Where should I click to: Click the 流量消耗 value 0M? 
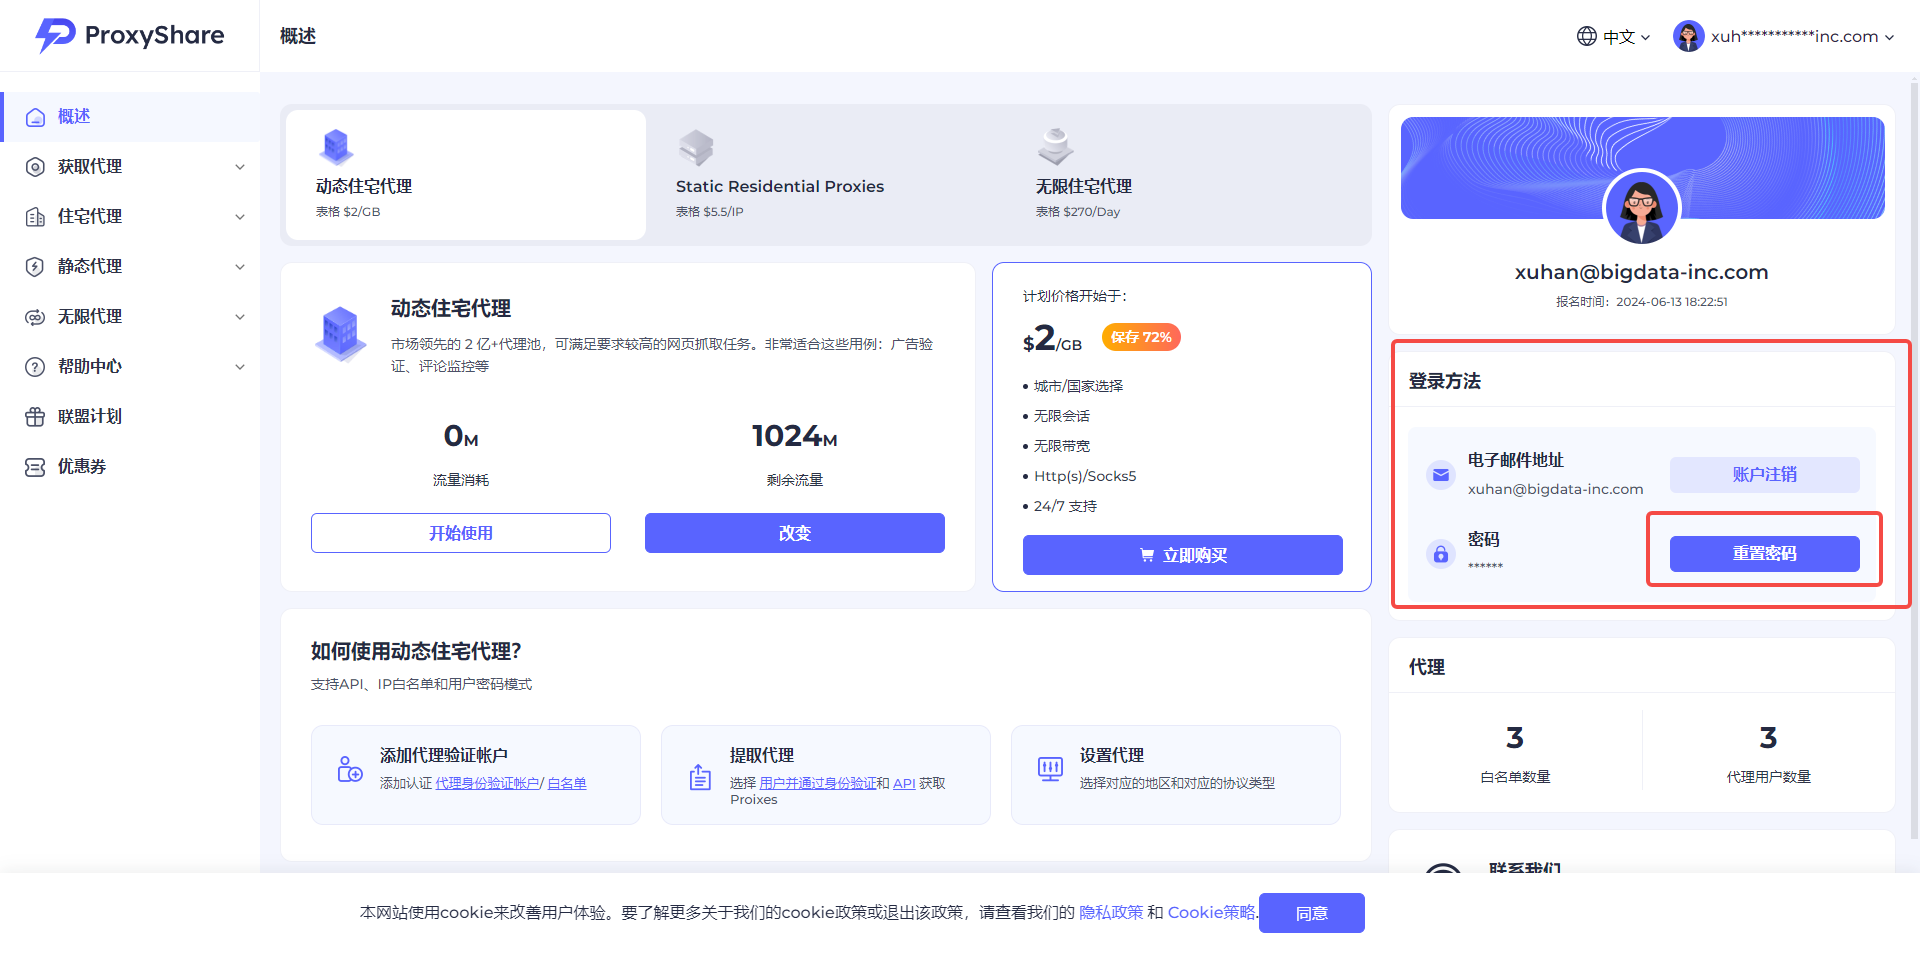pos(461,436)
